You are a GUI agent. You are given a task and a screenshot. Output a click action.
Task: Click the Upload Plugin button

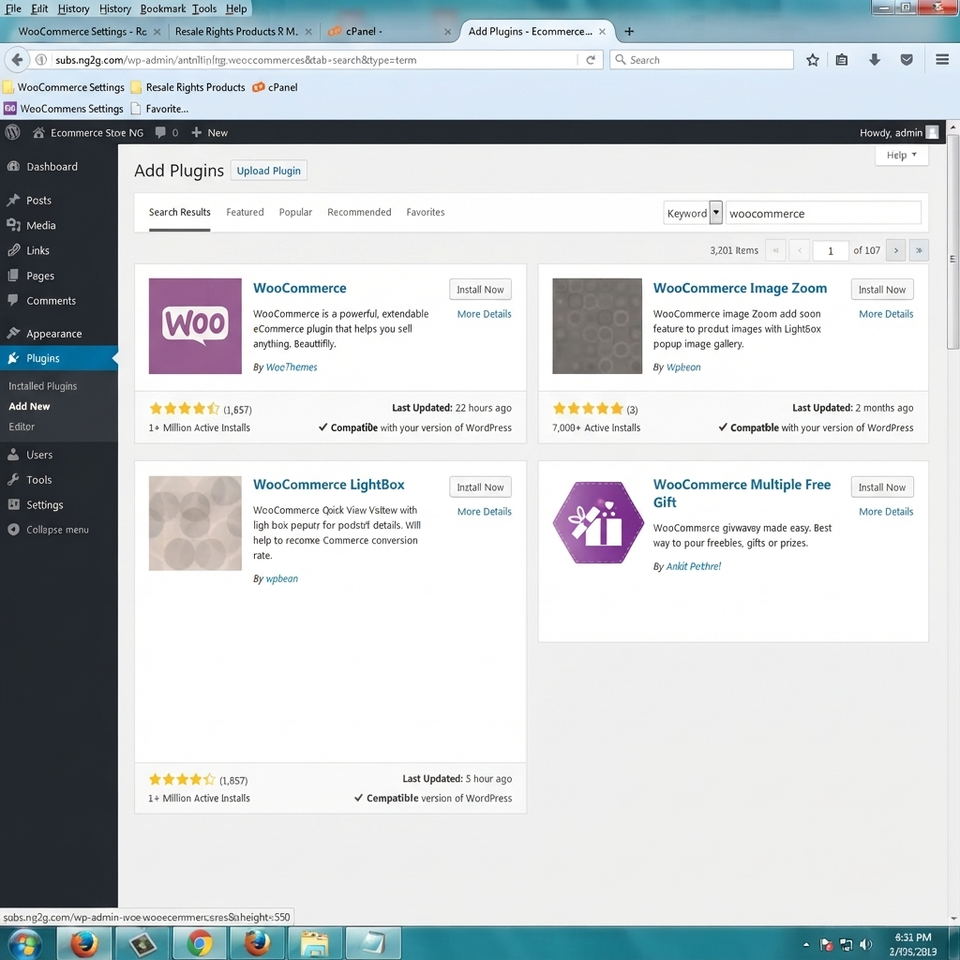coord(269,171)
